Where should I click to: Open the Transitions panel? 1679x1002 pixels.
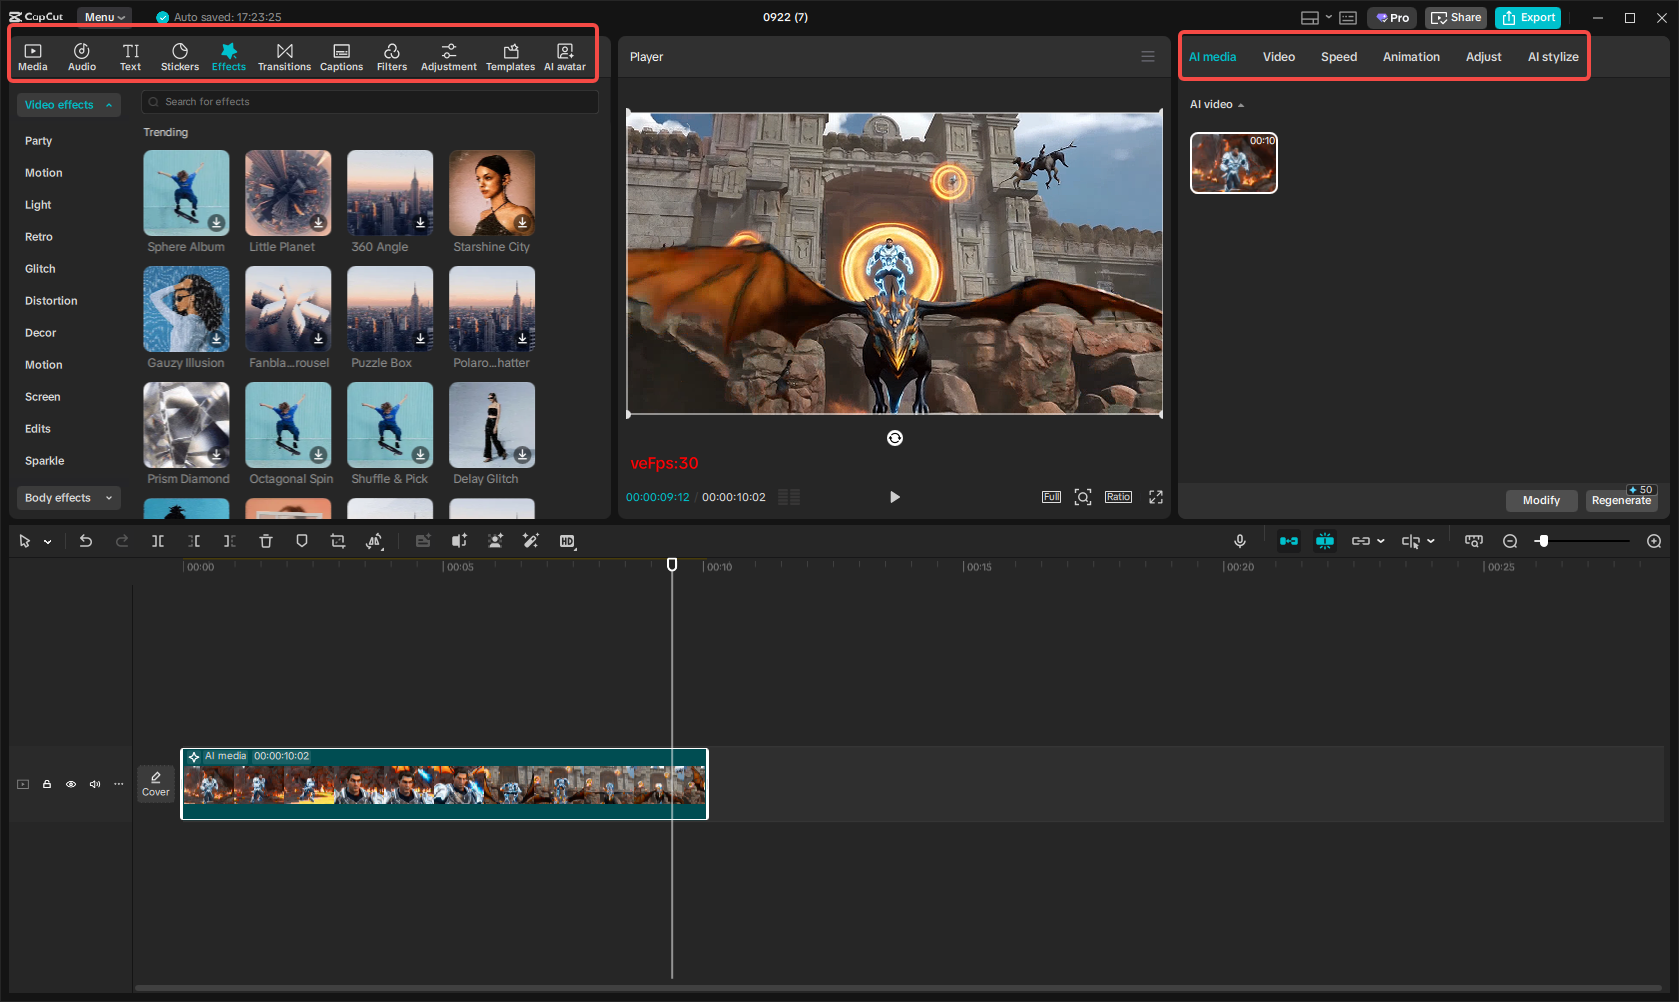click(285, 57)
